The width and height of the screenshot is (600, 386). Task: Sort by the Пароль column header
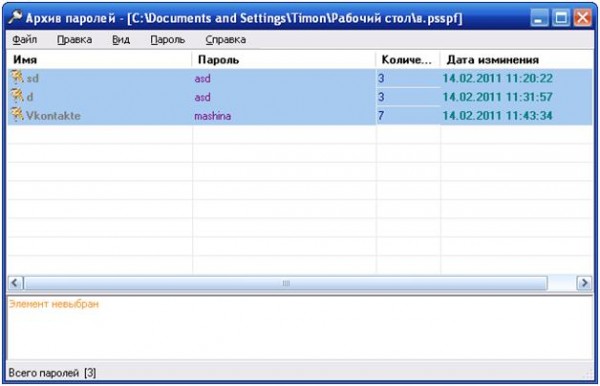pyautogui.click(x=284, y=60)
